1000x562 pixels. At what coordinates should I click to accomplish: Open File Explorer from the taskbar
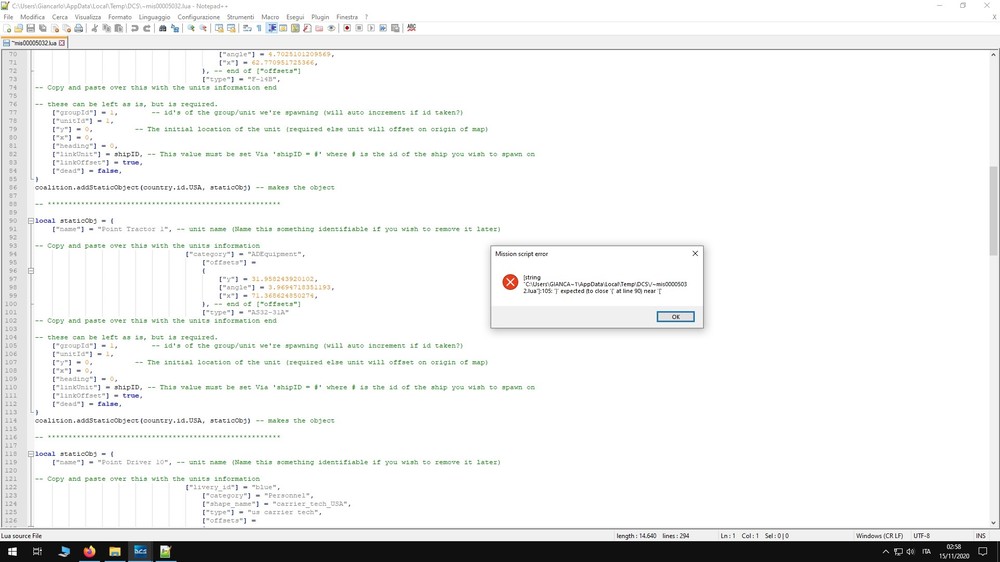pos(115,551)
